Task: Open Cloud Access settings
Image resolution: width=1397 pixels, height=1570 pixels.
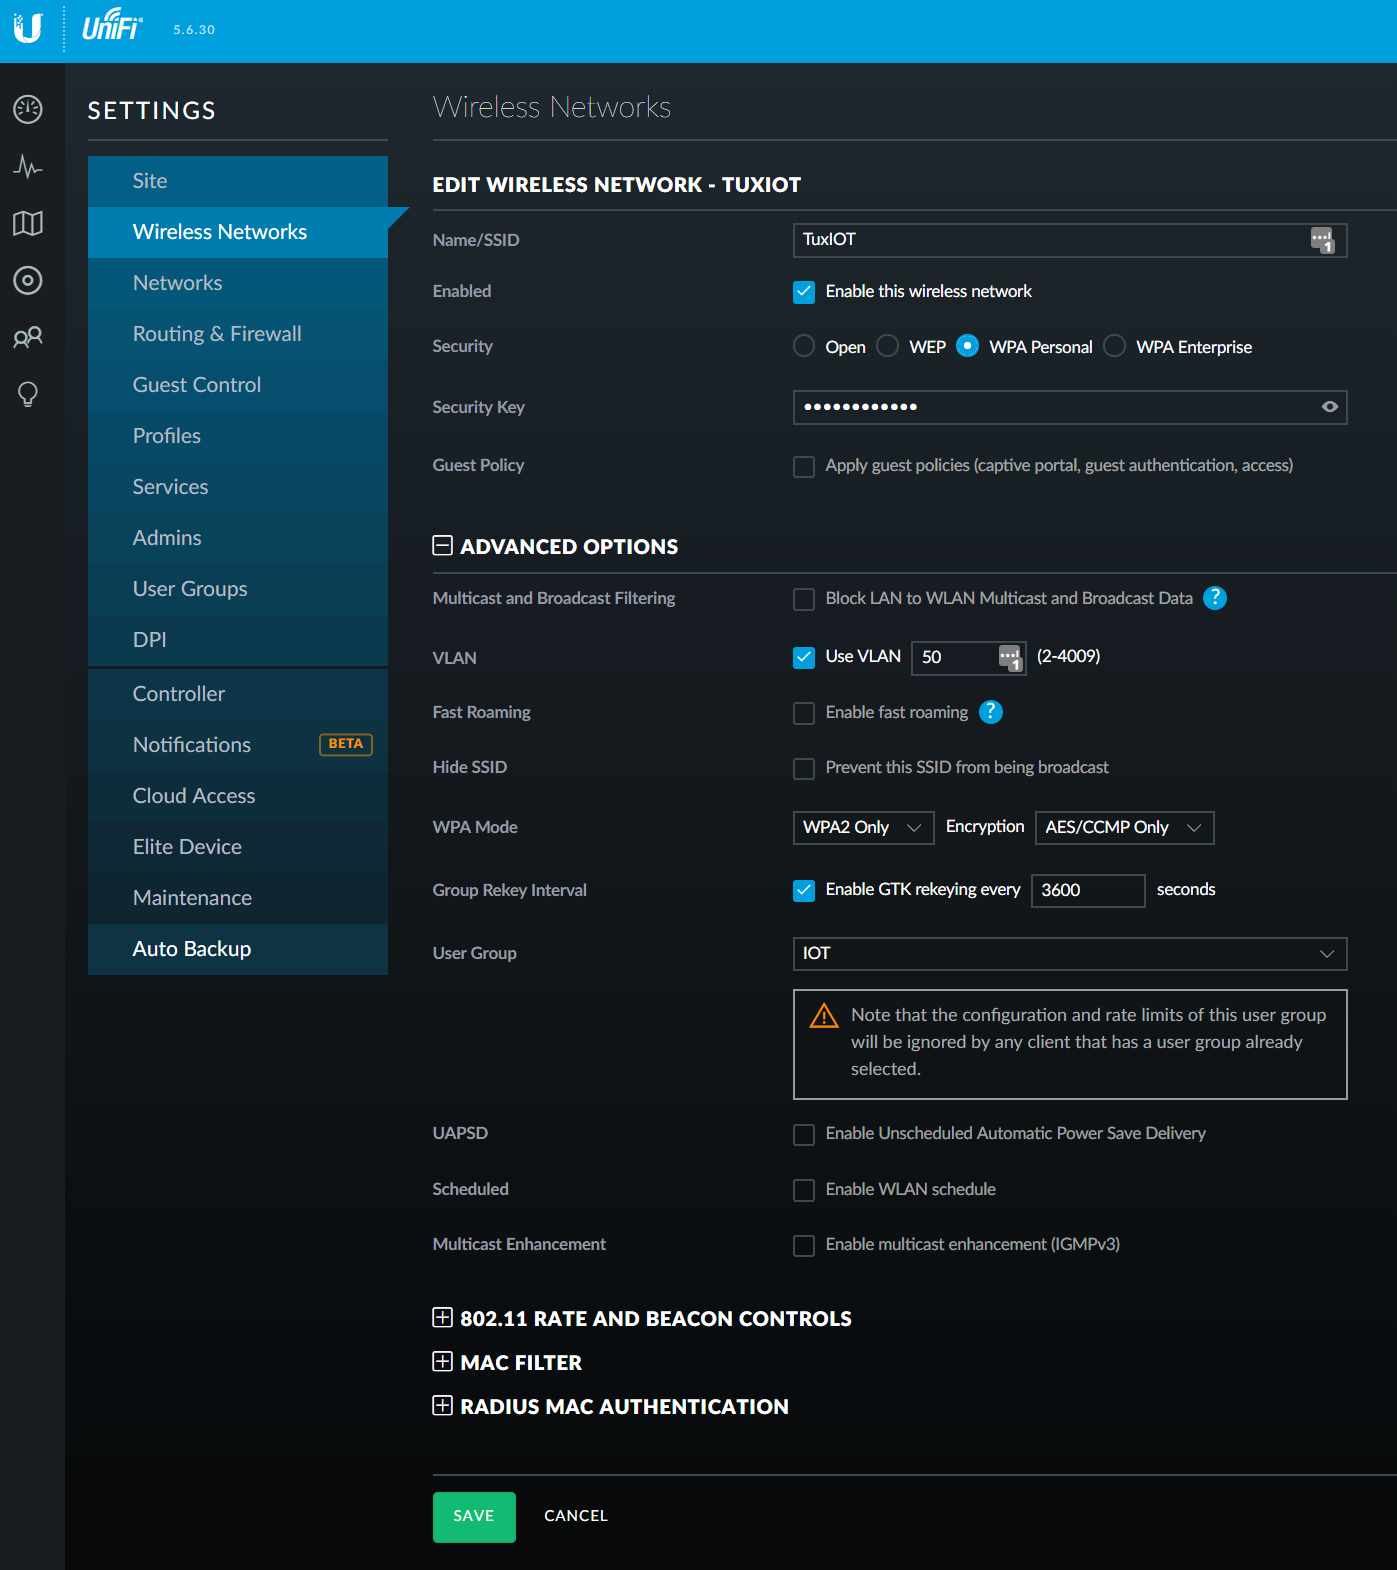Action: pyautogui.click(x=238, y=796)
